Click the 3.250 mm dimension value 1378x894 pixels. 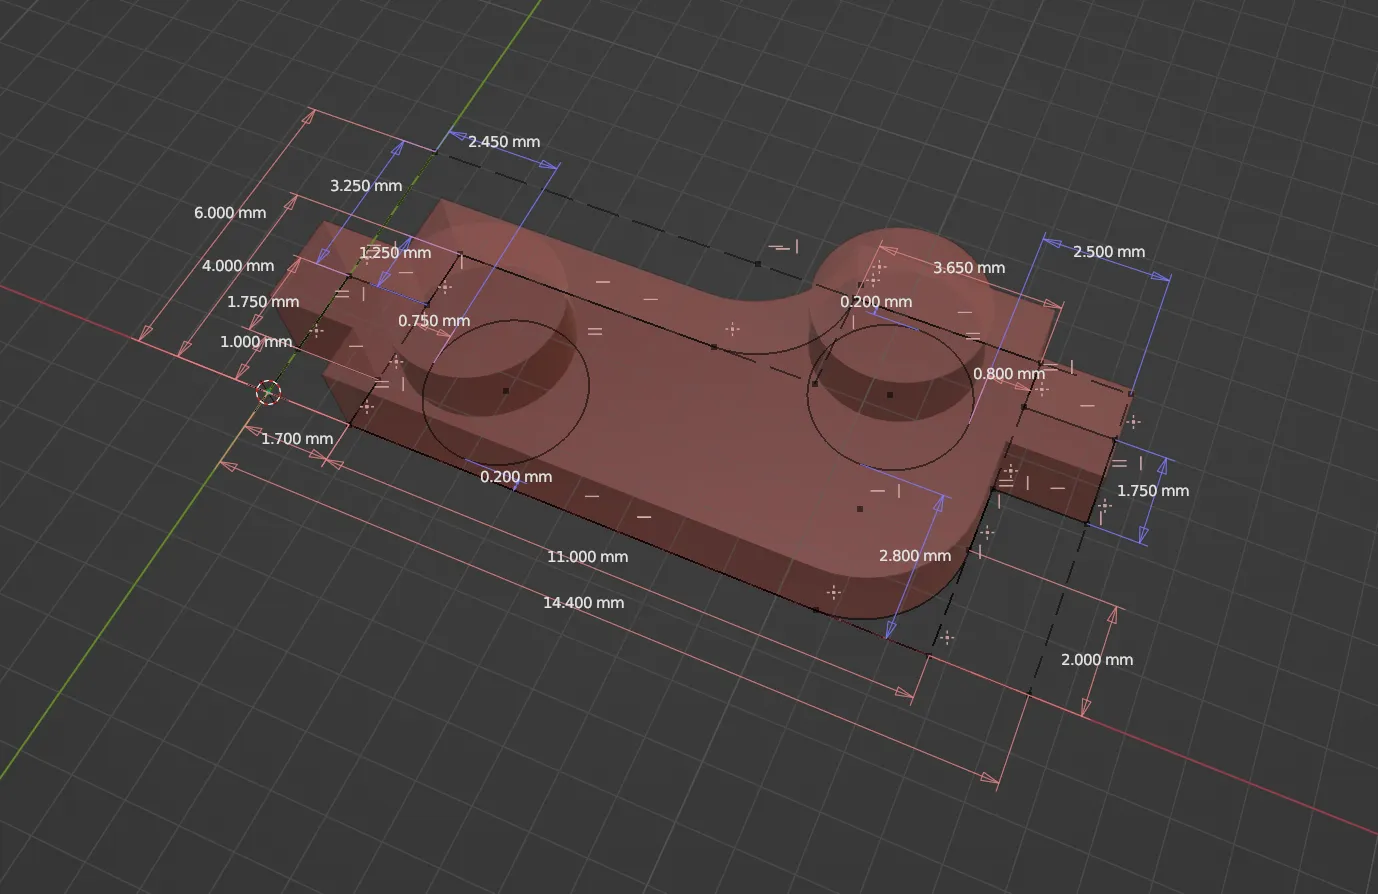point(366,186)
